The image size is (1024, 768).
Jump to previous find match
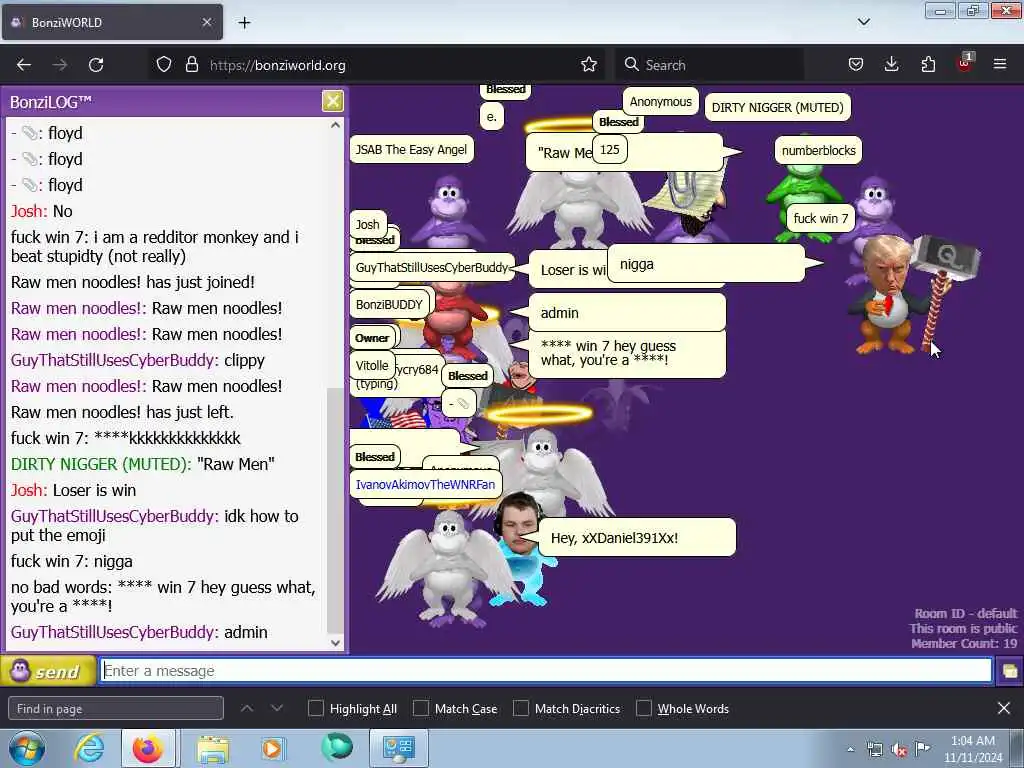pos(247,708)
